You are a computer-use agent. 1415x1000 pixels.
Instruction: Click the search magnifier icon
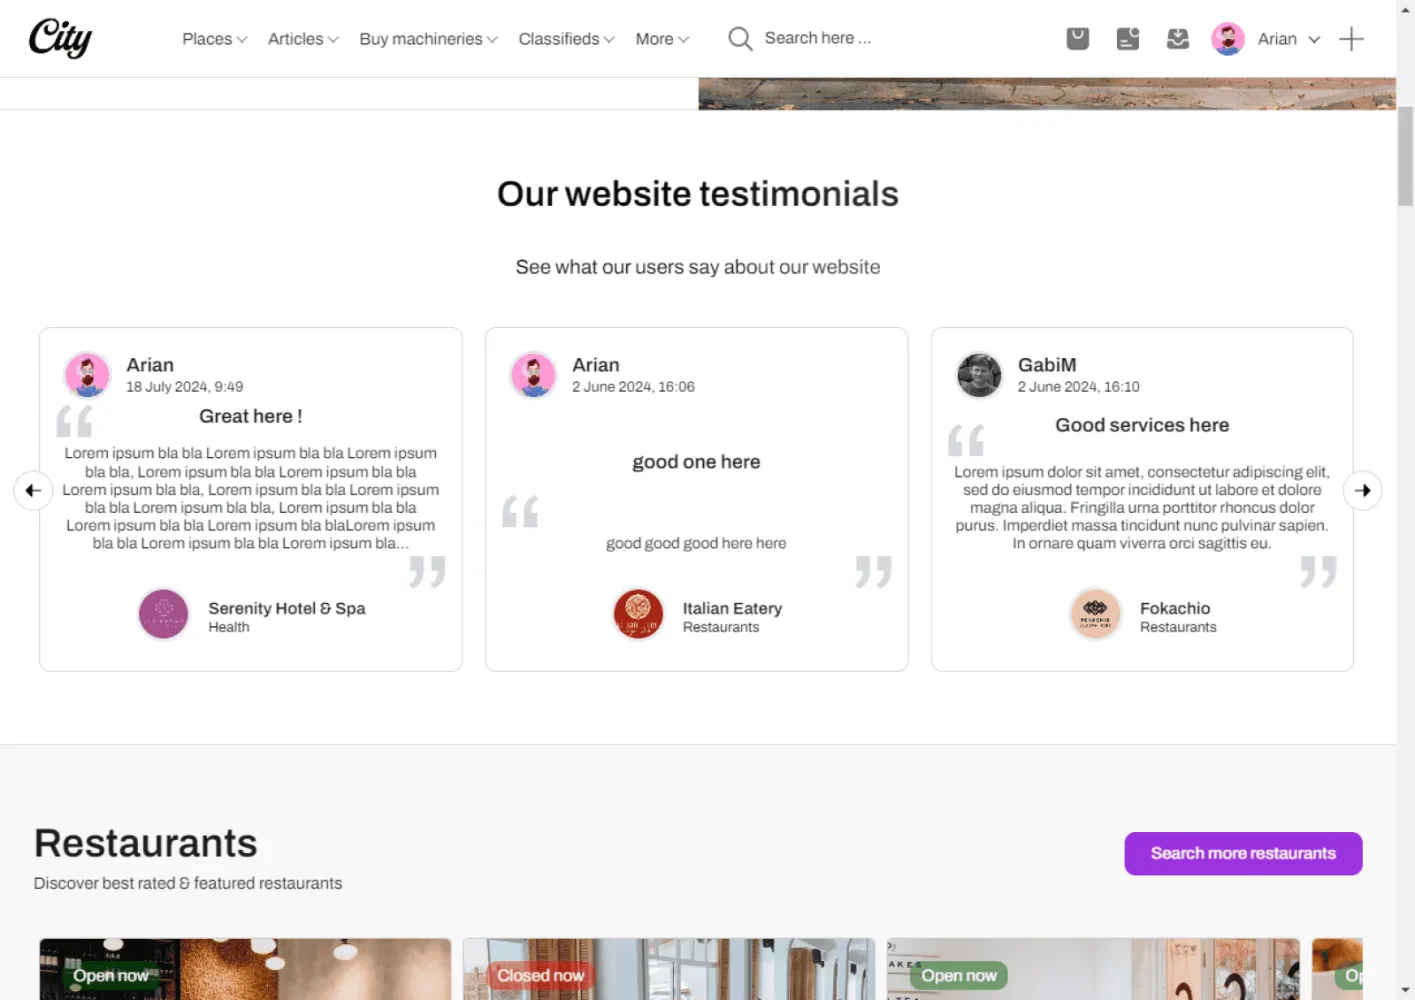pos(740,38)
